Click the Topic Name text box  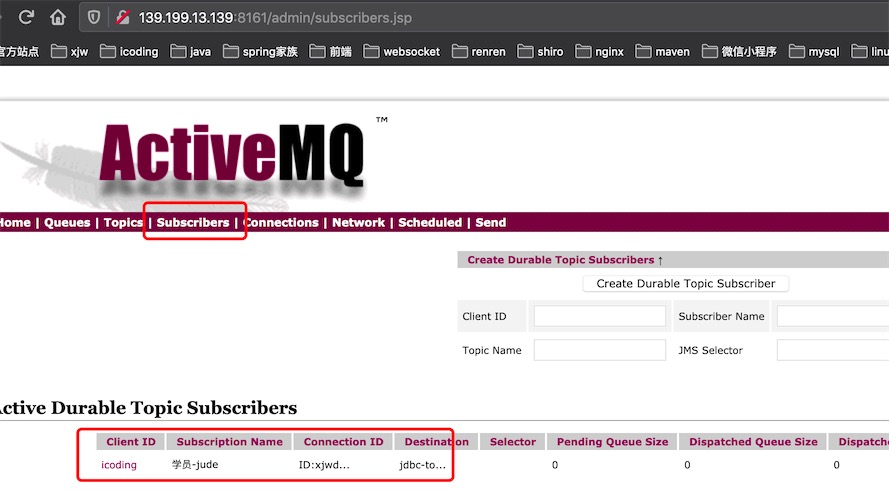[599, 350]
